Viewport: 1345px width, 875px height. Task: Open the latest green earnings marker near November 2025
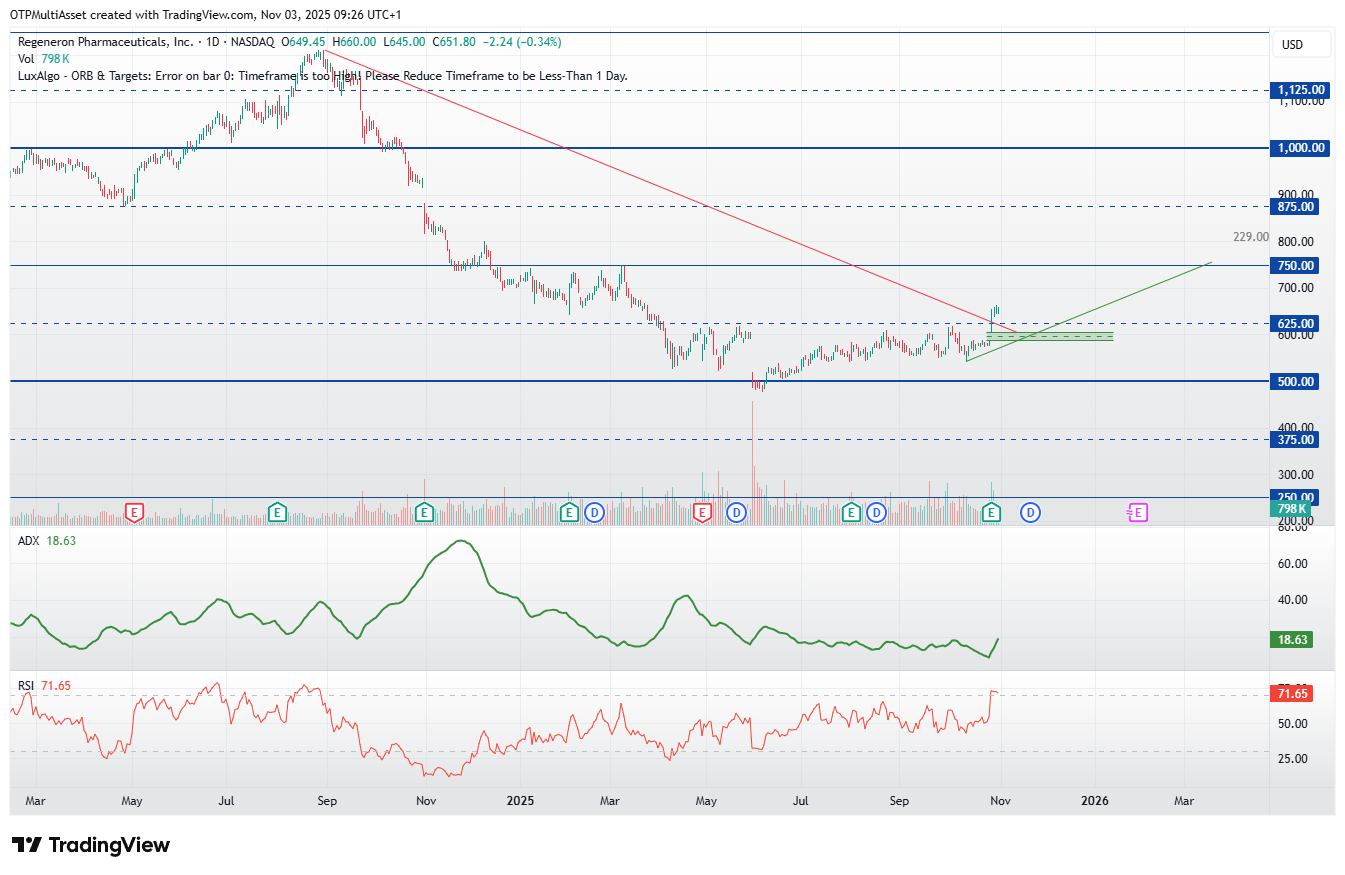[992, 513]
